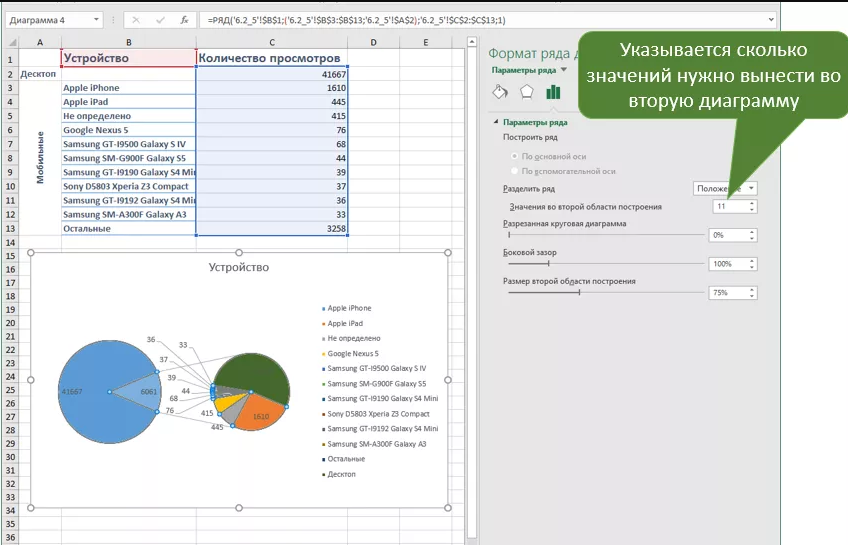Select column E header
This screenshot has height=545, width=848.
tap(426, 42)
